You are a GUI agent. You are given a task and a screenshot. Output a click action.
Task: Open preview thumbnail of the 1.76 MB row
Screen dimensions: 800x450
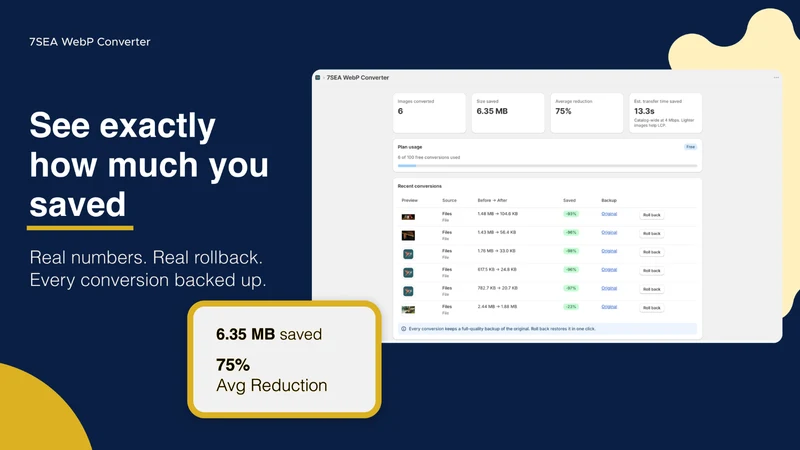pyautogui.click(x=408, y=254)
